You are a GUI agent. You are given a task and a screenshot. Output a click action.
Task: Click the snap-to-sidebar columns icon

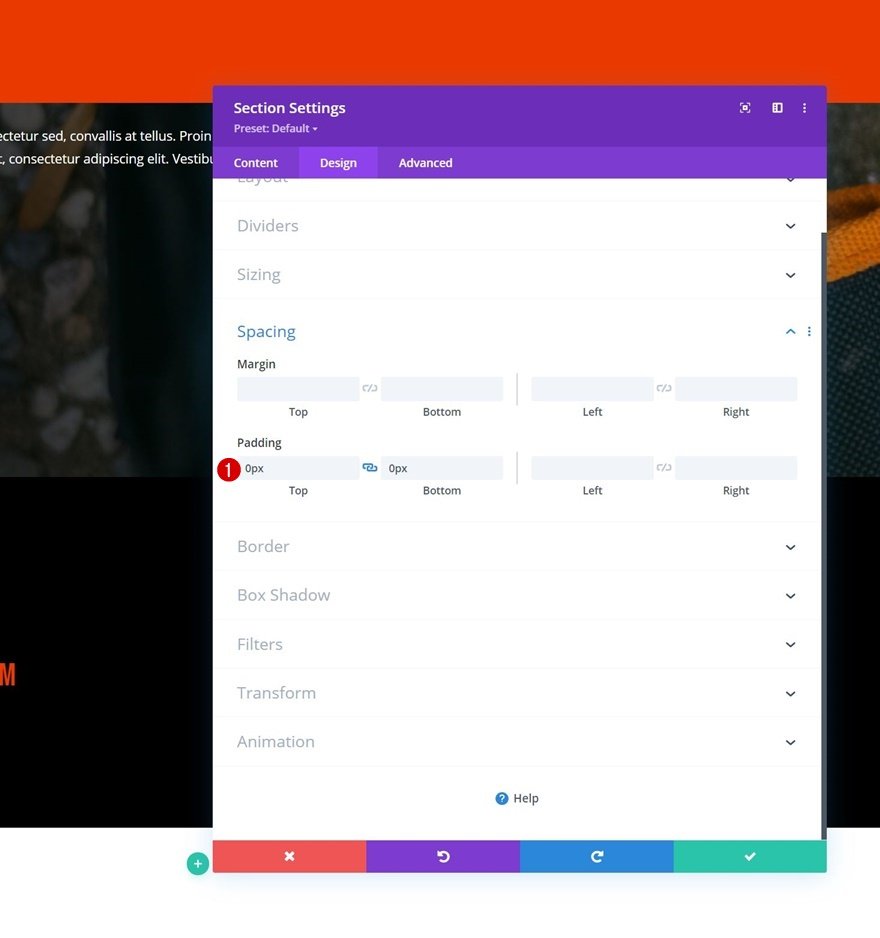(777, 108)
